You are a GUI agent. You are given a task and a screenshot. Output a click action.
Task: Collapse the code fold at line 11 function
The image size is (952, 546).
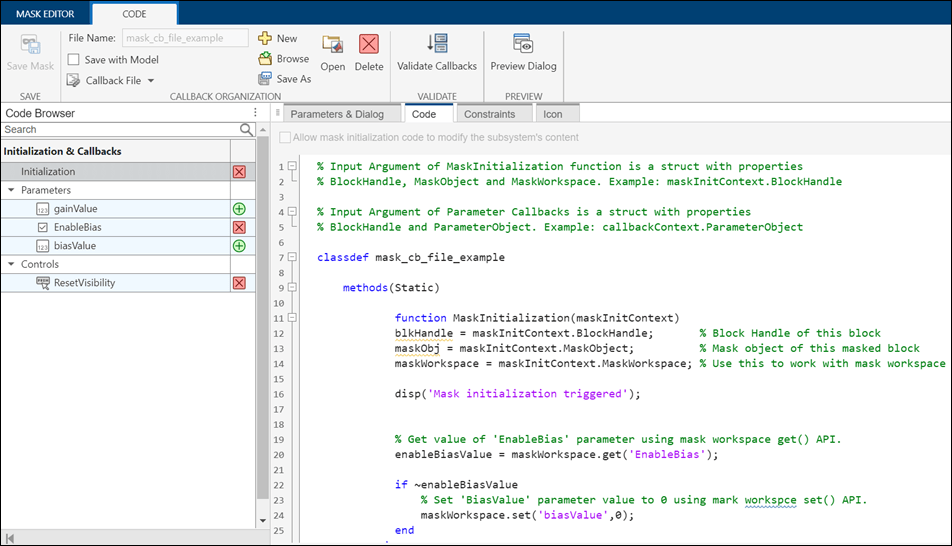tap(292, 318)
